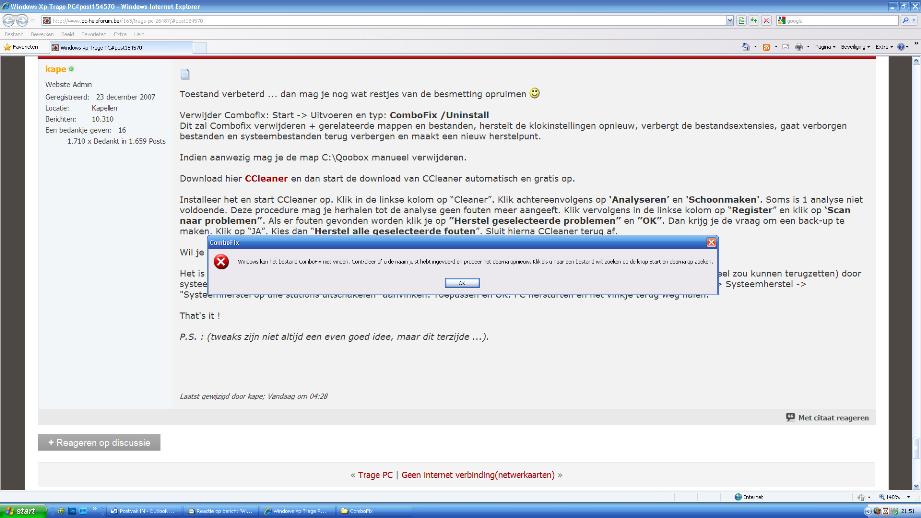The image size is (921, 518).
Task: Open the Favorieten menu
Action: click(94, 34)
